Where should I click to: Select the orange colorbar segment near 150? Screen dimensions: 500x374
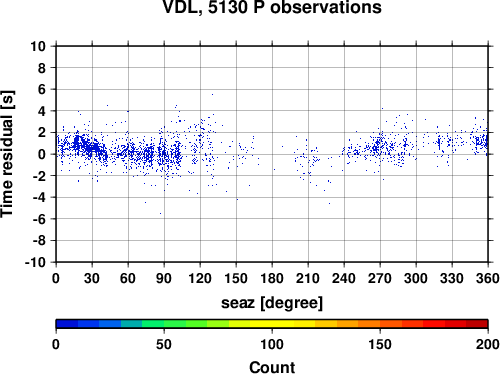click(369, 324)
